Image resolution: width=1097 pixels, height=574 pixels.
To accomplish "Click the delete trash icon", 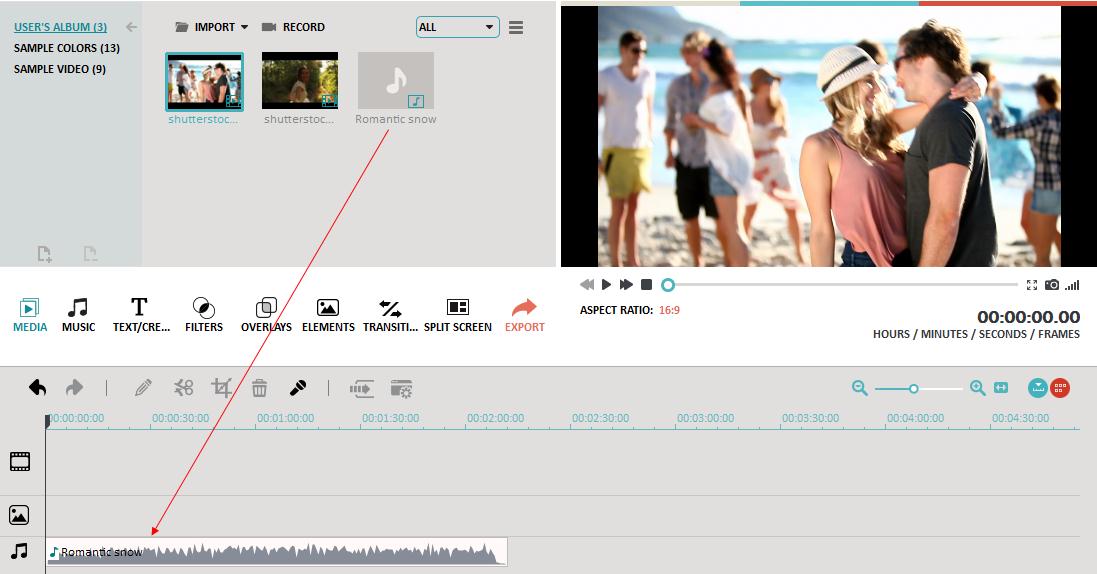I will [260, 388].
